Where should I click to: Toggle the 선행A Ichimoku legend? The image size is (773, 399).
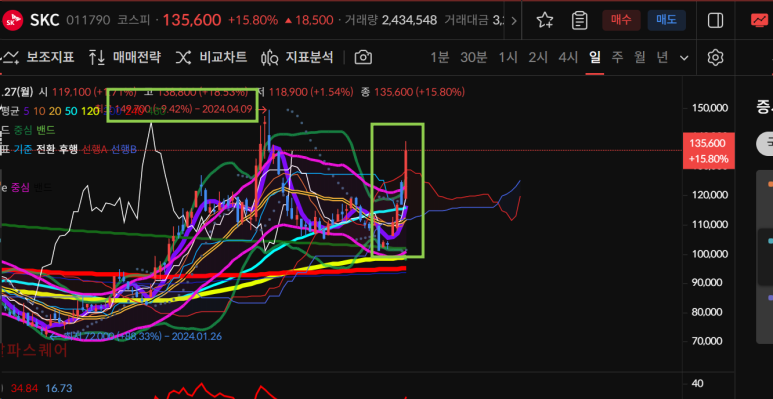(95, 149)
